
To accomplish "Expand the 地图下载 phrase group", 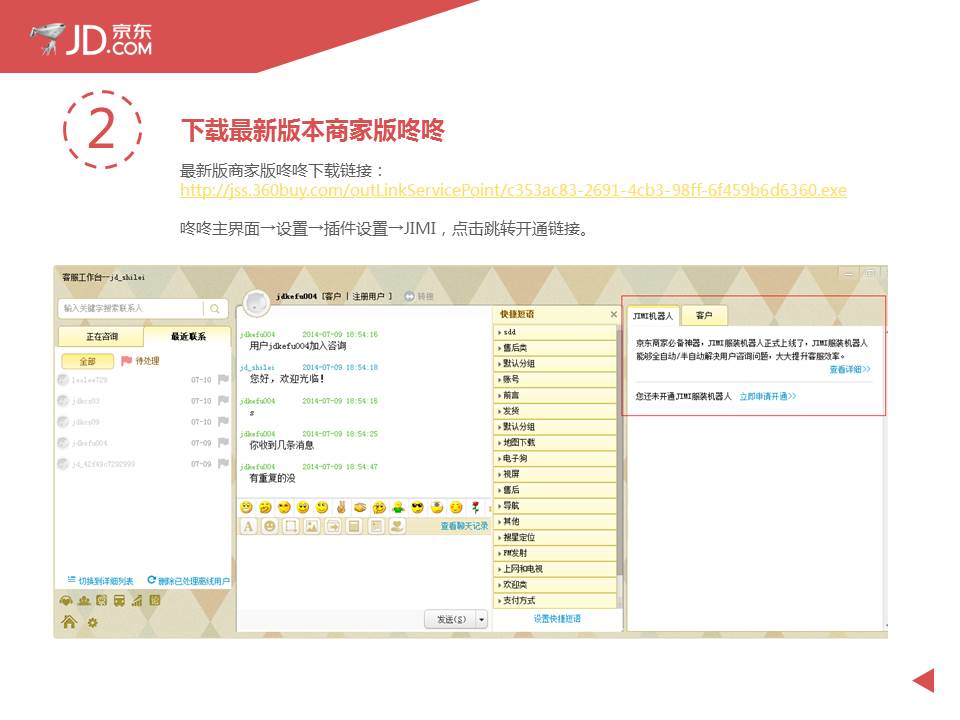I will pyautogui.click(x=555, y=442).
